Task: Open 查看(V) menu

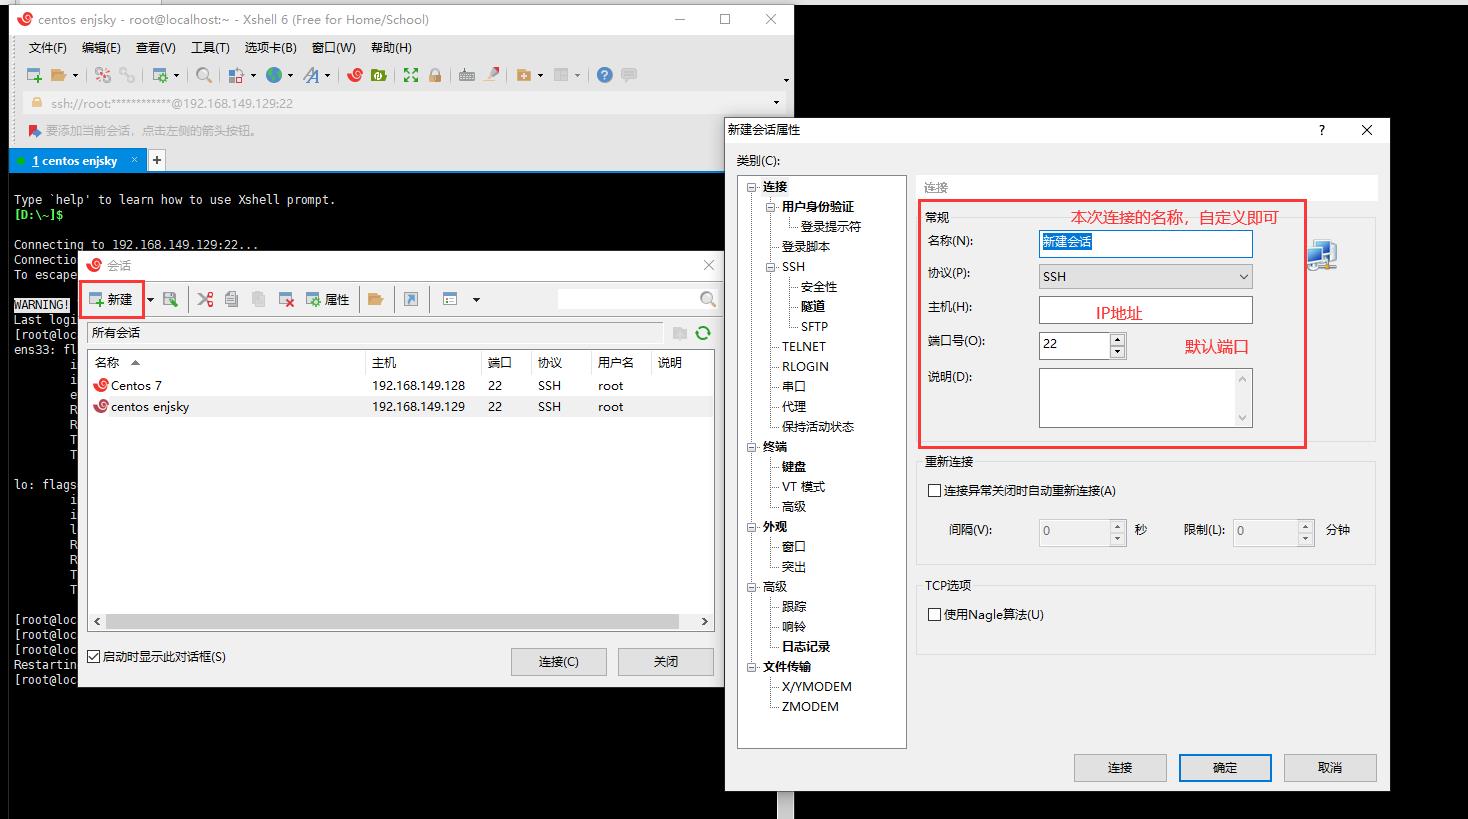Action: pyautogui.click(x=156, y=47)
